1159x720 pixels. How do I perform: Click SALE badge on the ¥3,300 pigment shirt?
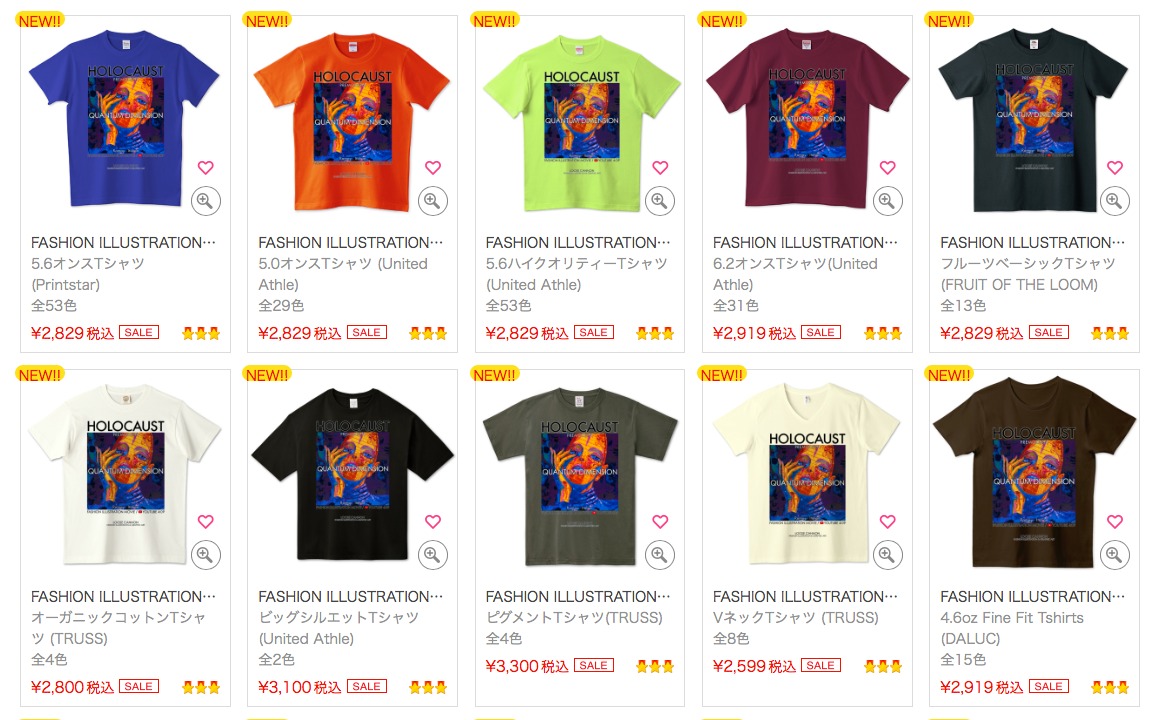coord(594,665)
